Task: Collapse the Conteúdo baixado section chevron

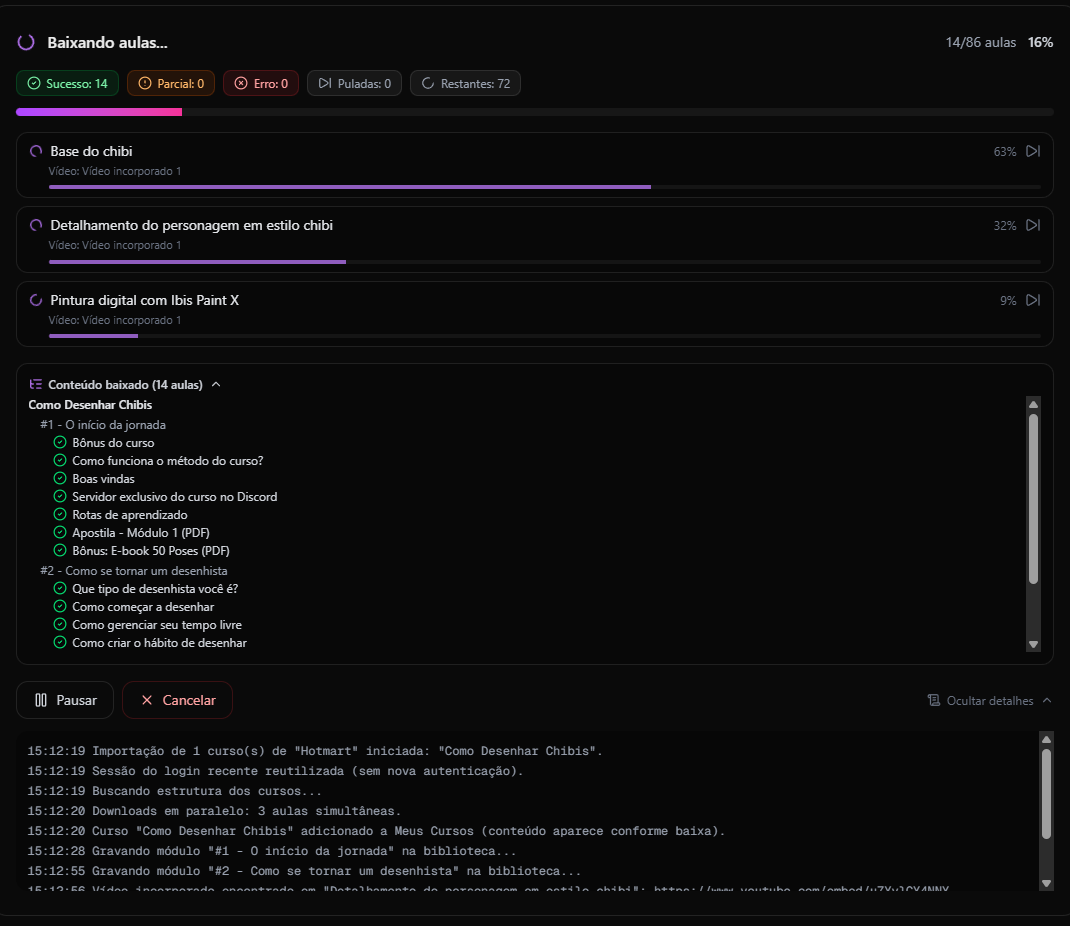Action: [x=216, y=384]
